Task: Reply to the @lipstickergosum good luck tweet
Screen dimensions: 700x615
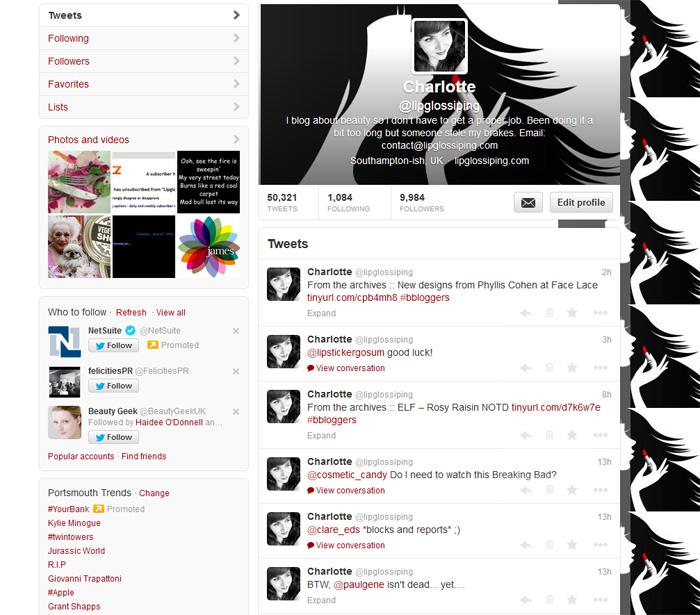Action: (x=526, y=368)
